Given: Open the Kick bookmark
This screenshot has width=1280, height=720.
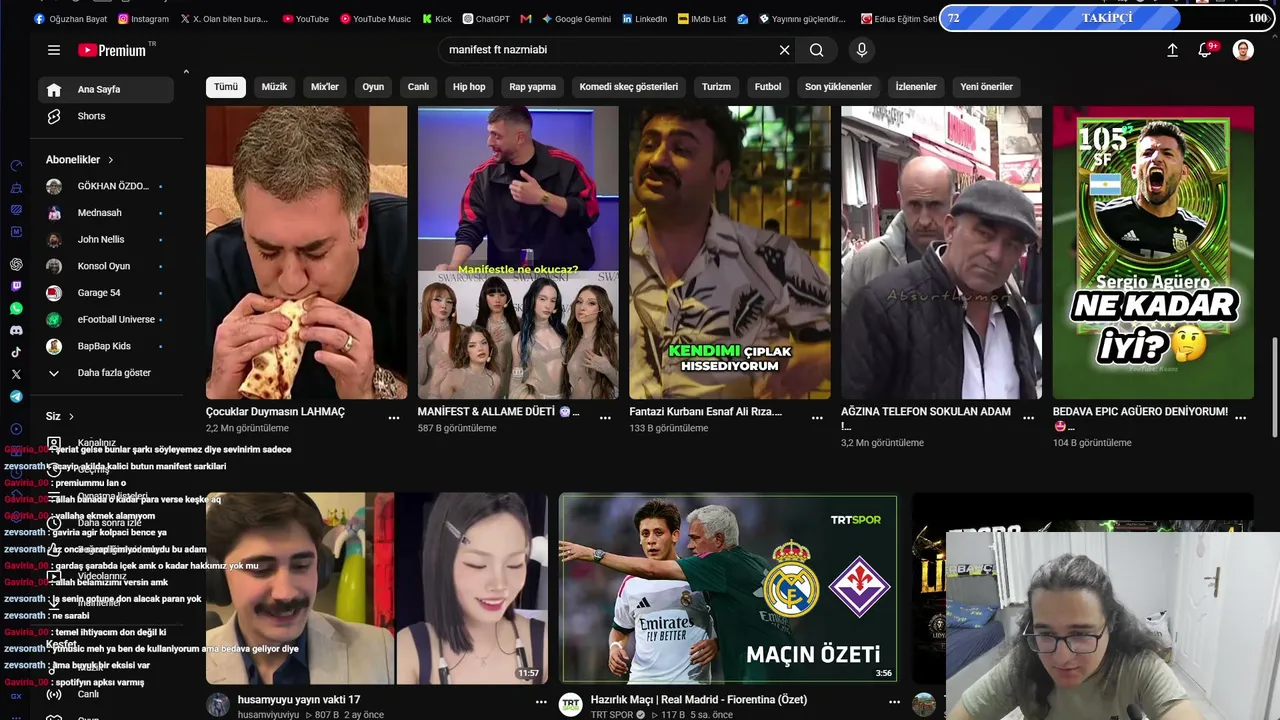Looking at the screenshot, I should pyautogui.click(x=437, y=19).
